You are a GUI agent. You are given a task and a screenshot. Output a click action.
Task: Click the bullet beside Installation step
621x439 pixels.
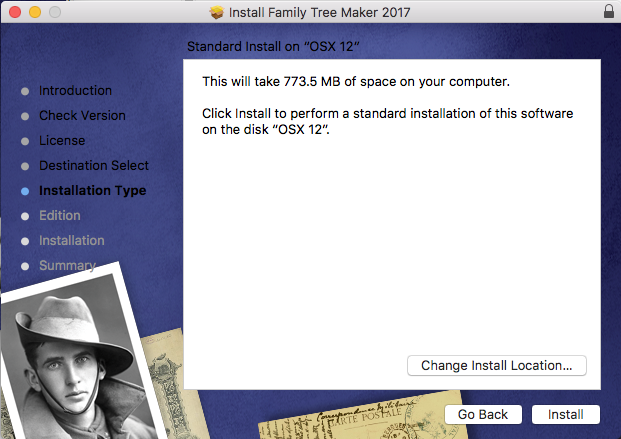25,241
